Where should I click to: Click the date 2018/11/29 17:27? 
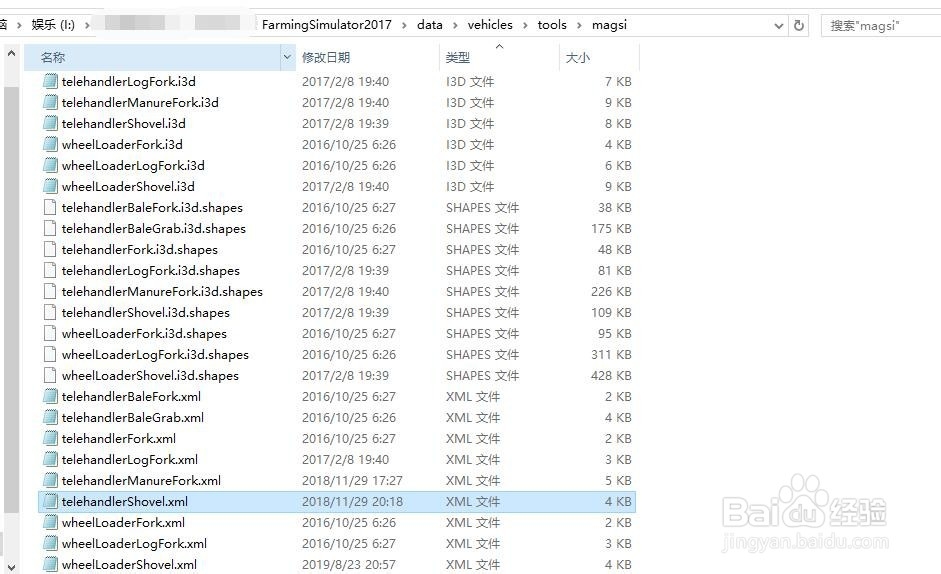click(x=352, y=480)
